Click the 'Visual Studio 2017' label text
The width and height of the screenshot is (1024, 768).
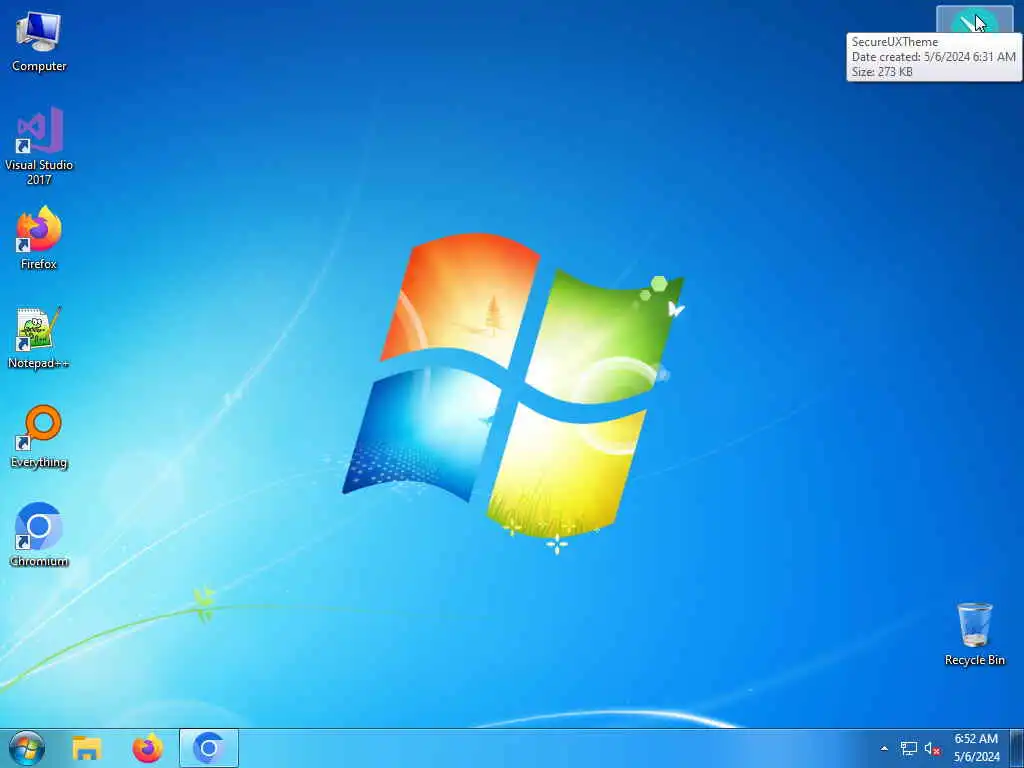(39, 172)
